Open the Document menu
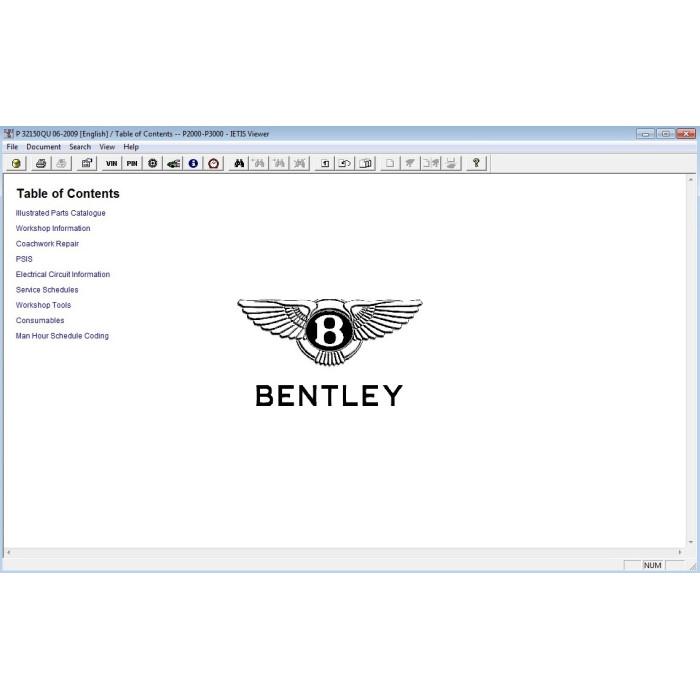The image size is (700, 700). tap(43, 147)
